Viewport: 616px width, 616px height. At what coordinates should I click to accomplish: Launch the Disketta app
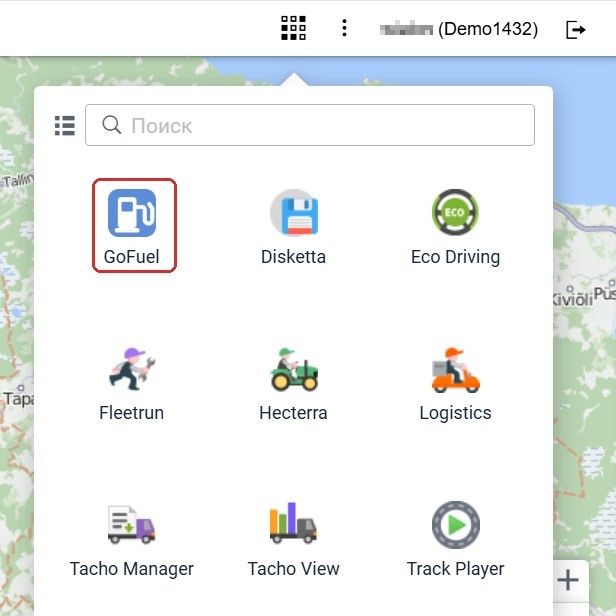[293, 225]
